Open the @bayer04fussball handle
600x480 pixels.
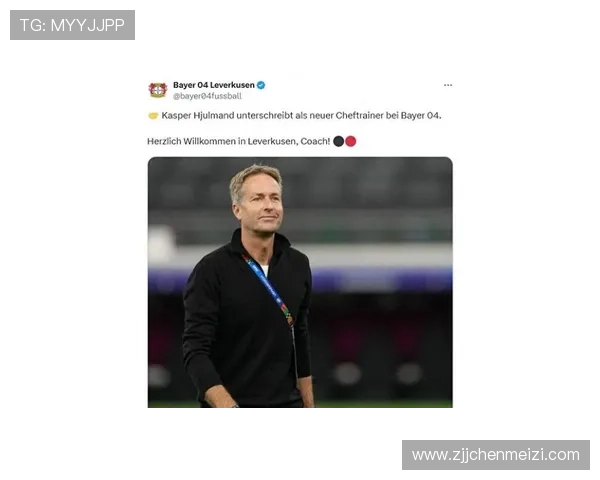(x=207, y=96)
